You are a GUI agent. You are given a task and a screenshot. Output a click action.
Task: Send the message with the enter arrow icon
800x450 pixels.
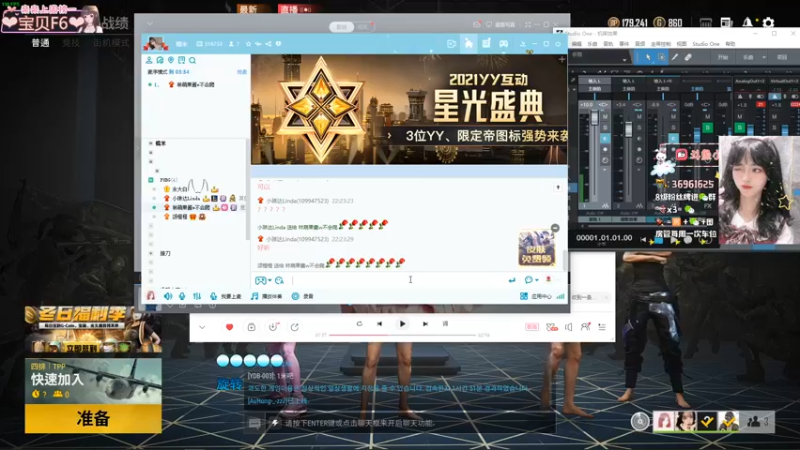(x=512, y=280)
